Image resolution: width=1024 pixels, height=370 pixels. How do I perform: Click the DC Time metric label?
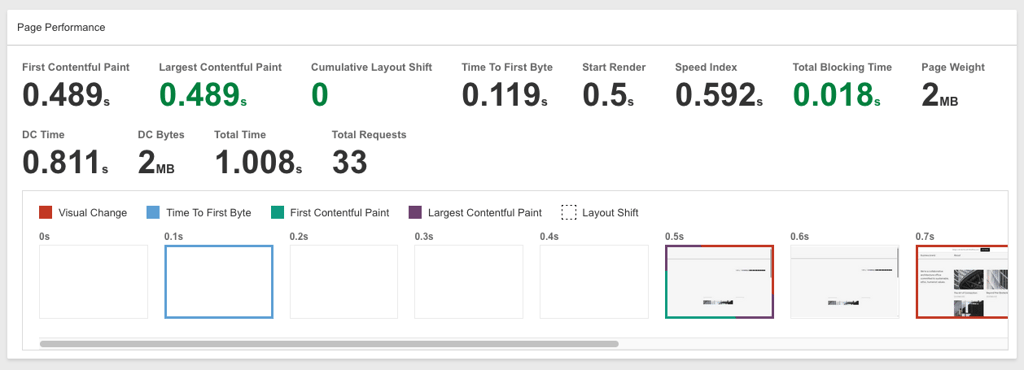[43, 134]
